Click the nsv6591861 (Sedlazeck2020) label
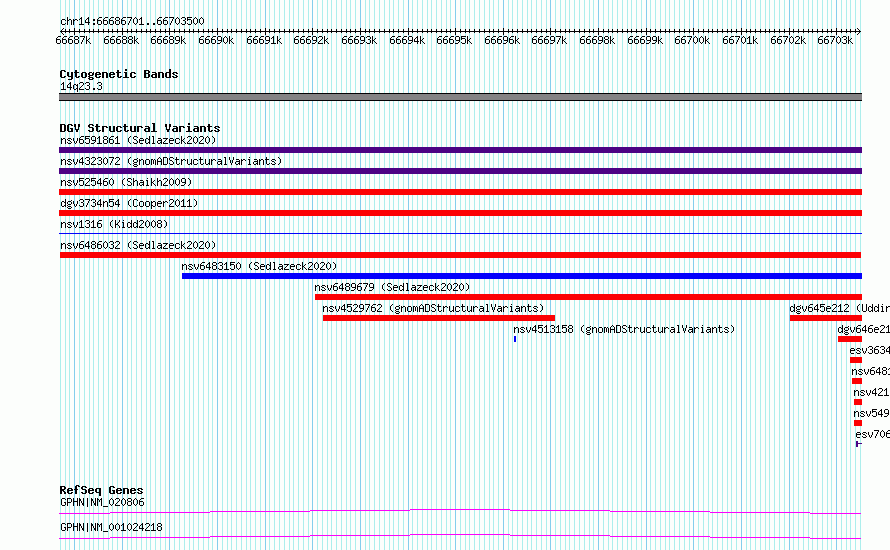This screenshot has height=550, width=890. (138, 140)
